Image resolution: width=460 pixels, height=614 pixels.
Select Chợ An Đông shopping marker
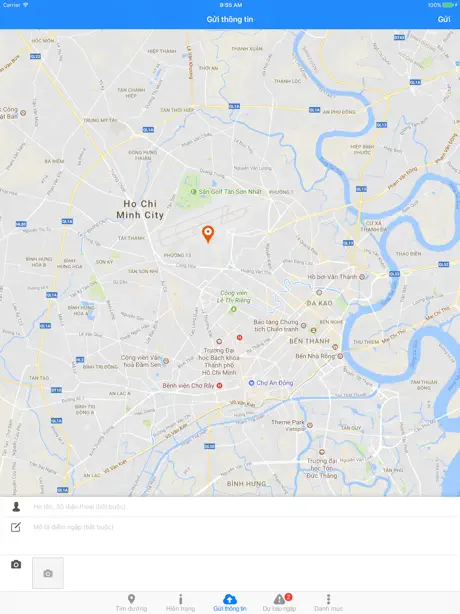[251, 383]
